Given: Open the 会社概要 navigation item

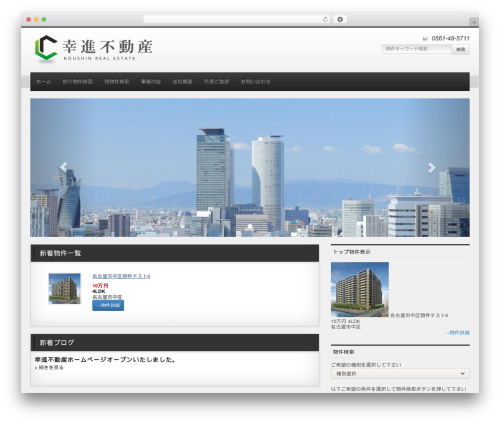Looking at the screenshot, I should [182, 82].
